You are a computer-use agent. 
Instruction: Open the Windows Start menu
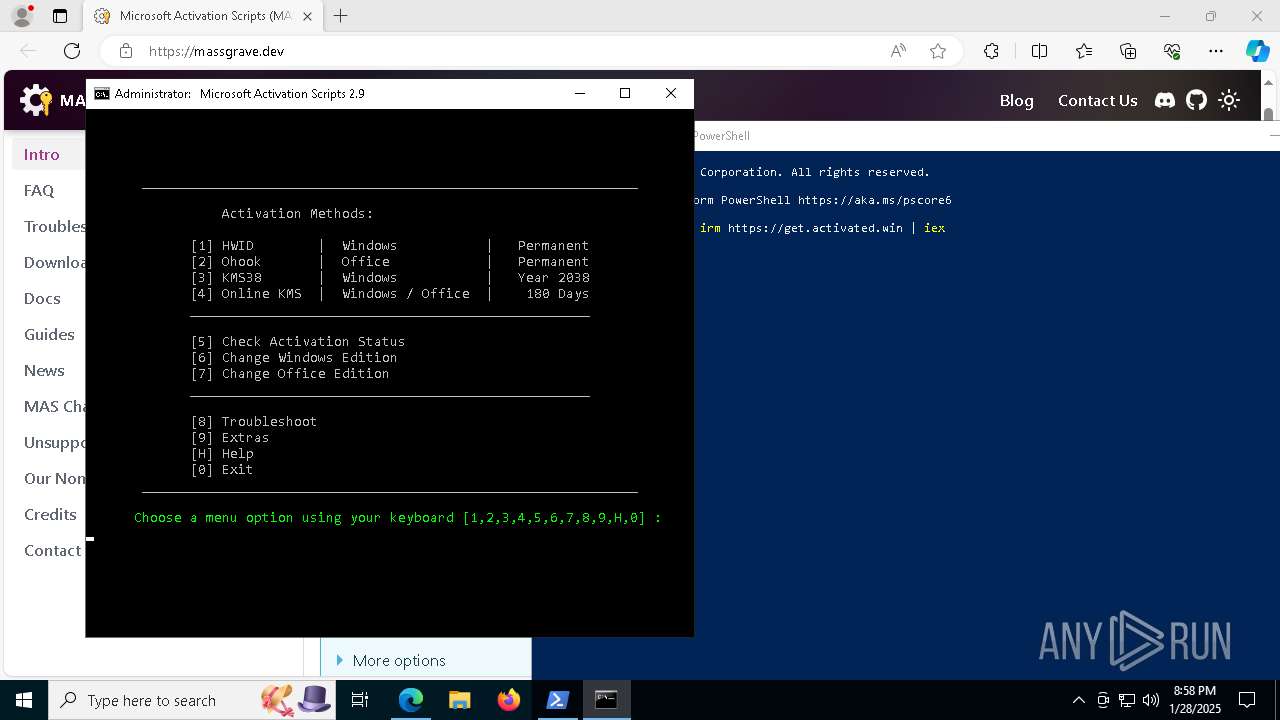coord(24,700)
